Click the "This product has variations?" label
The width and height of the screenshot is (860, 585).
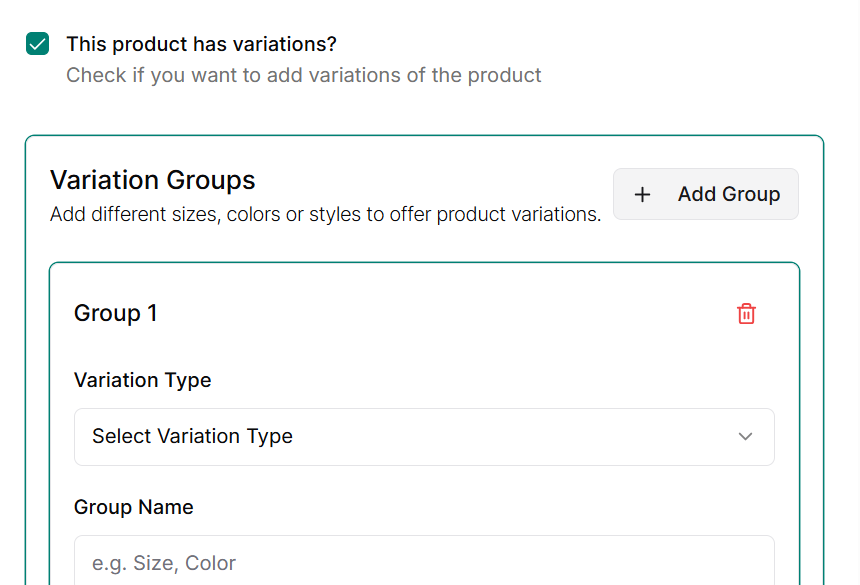[201, 44]
